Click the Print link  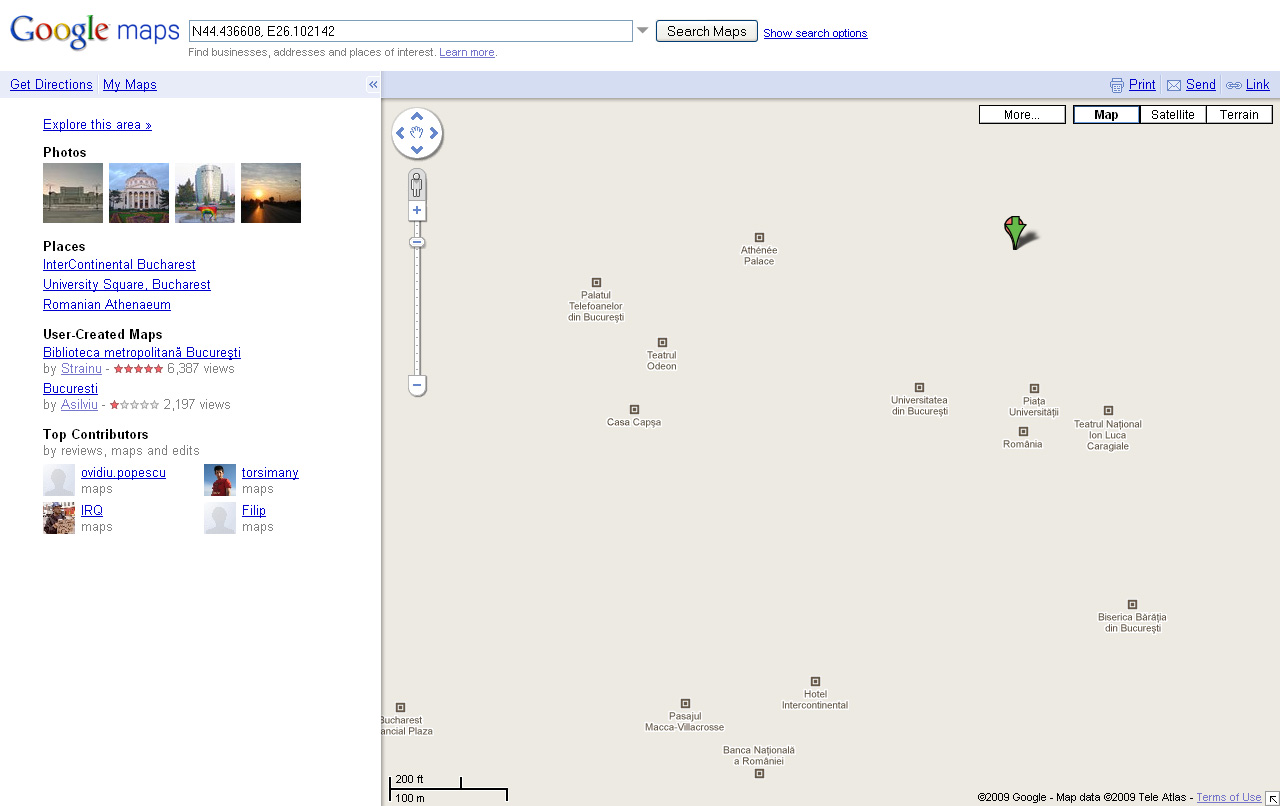pos(1142,85)
